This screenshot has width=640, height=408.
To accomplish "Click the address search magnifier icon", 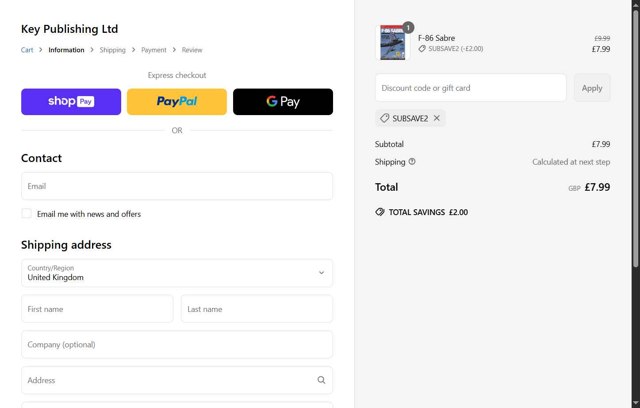I will click(x=321, y=380).
